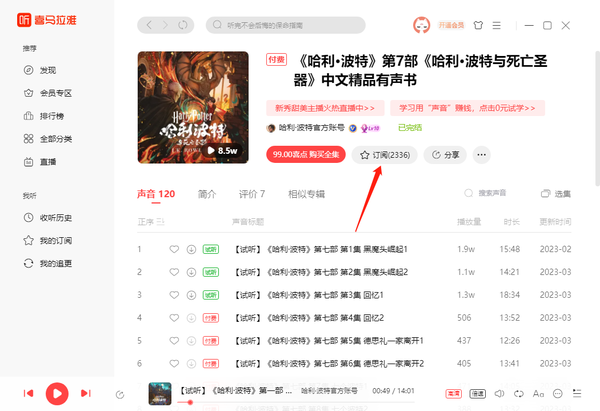Like track 4 with the heart icon

pyautogui.click(x=174, y=318)
